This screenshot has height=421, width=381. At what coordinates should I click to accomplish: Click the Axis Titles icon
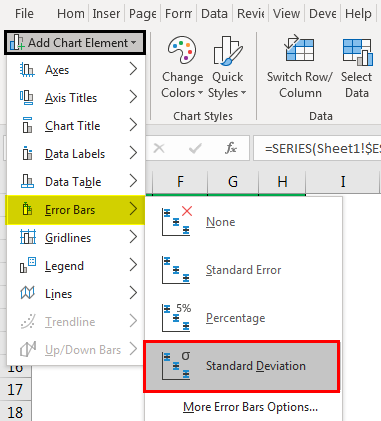pyautogui.click(x=27, y=98)
